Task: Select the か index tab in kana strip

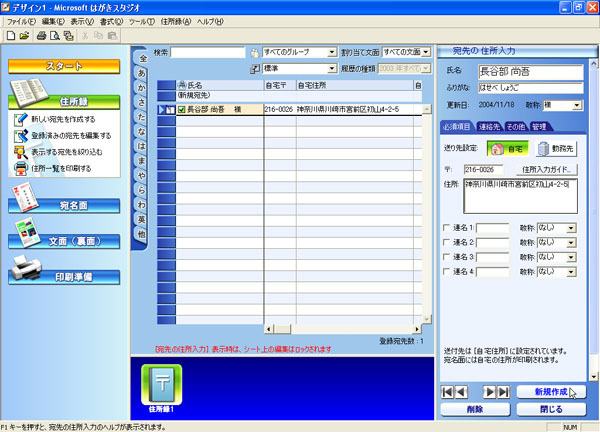Action: coord(142,88)
